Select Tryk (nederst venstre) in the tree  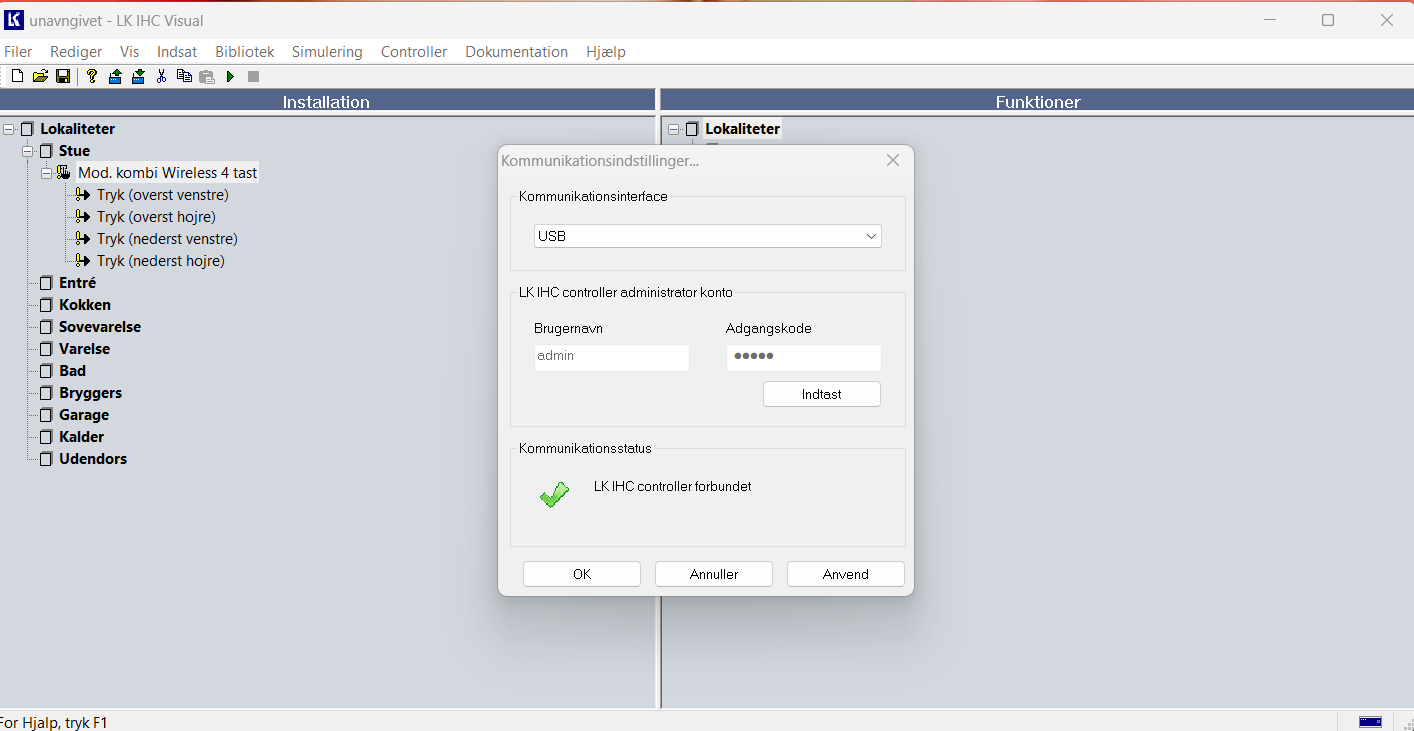167,239
